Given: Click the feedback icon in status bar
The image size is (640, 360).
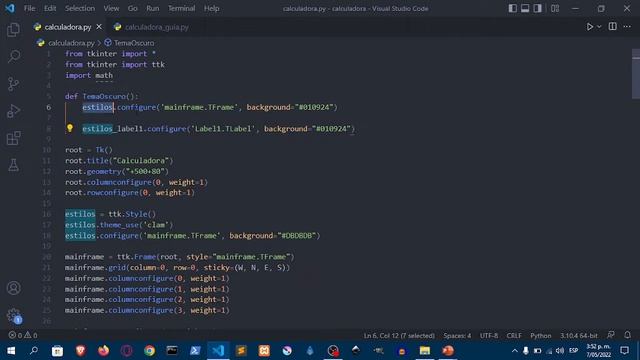Looking at the screenshot, I should click(611, 335).
